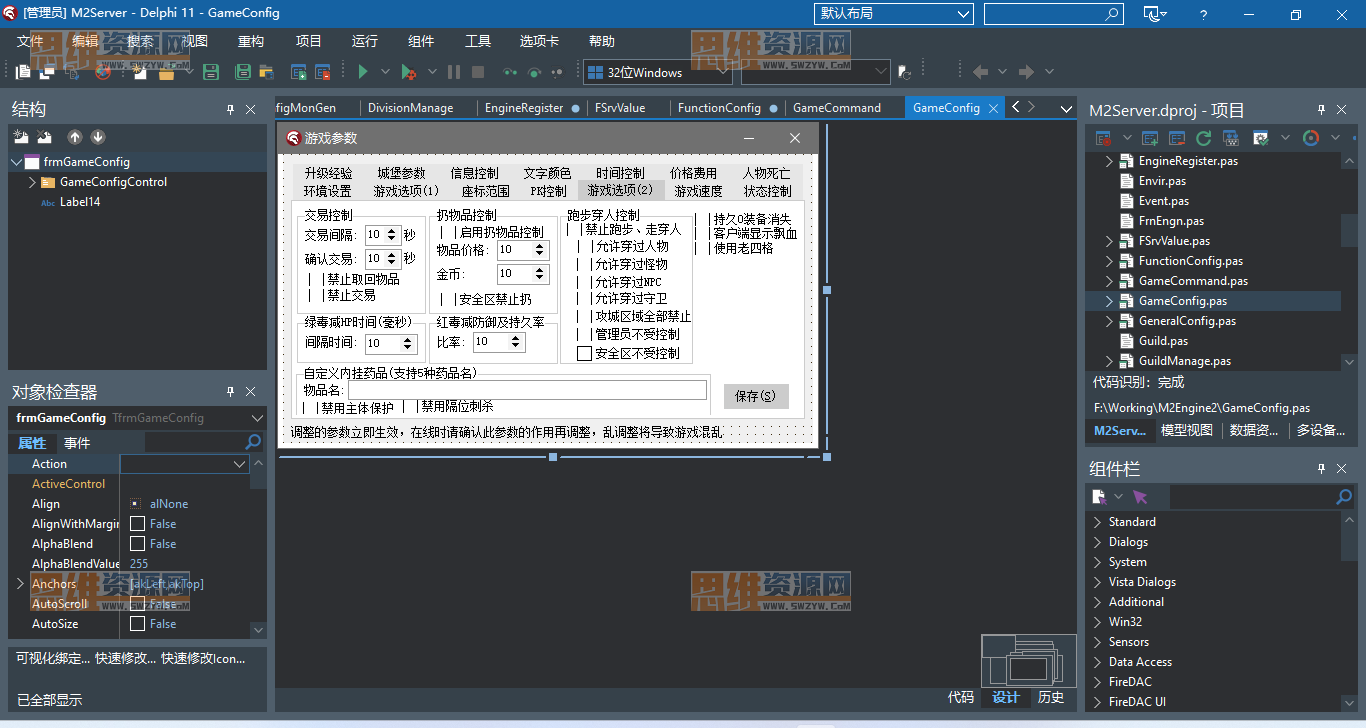Click the New items star icon
The image size is (1366, 728).
(139, 72)
